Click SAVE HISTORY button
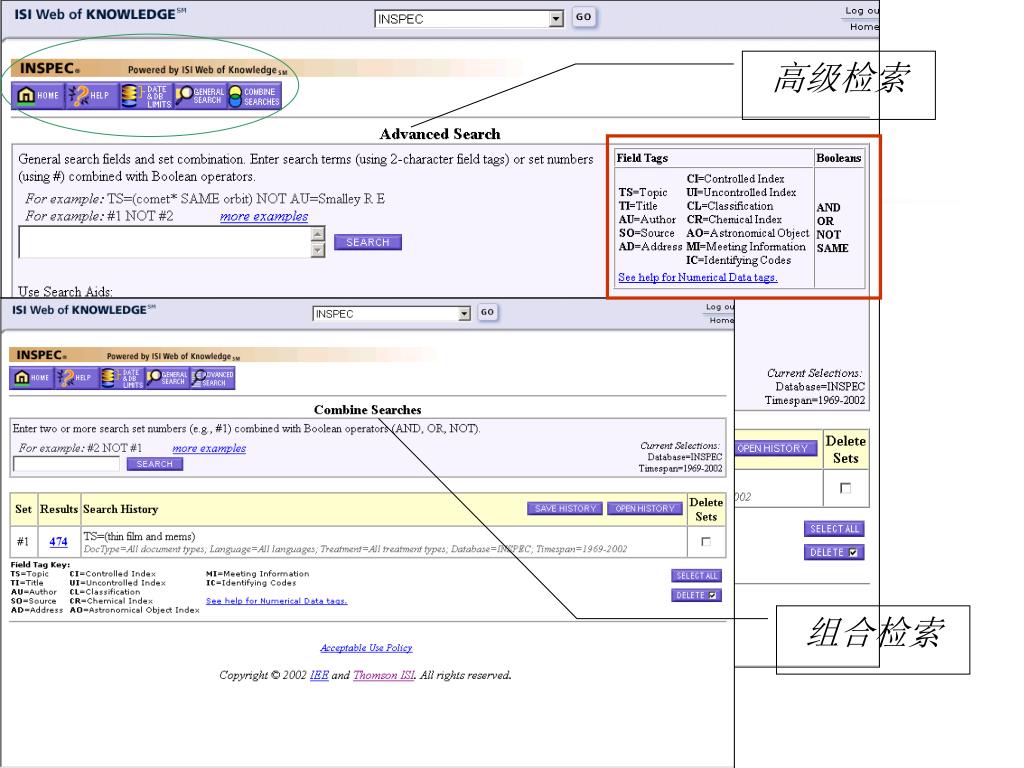 [x=566, y=509]
